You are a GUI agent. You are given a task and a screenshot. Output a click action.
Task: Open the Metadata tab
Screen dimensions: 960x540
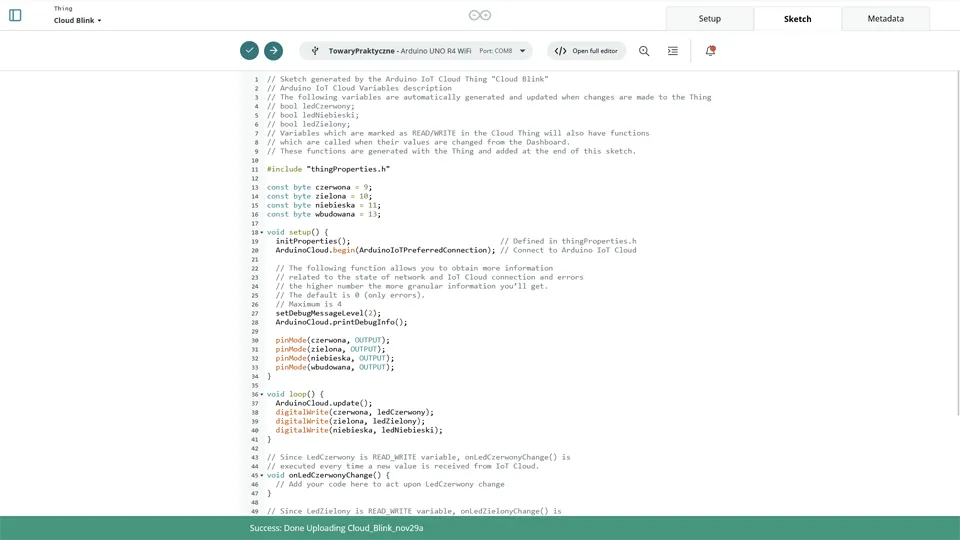(885, 18)
